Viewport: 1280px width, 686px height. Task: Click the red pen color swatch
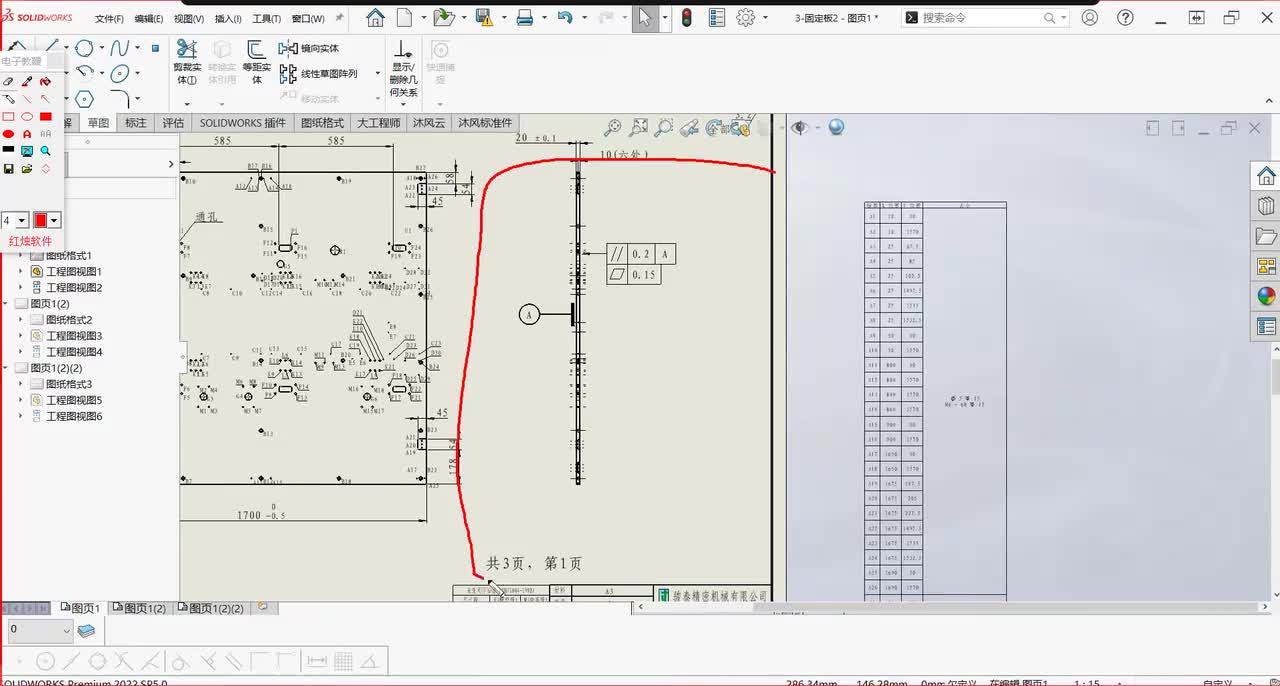41,220
